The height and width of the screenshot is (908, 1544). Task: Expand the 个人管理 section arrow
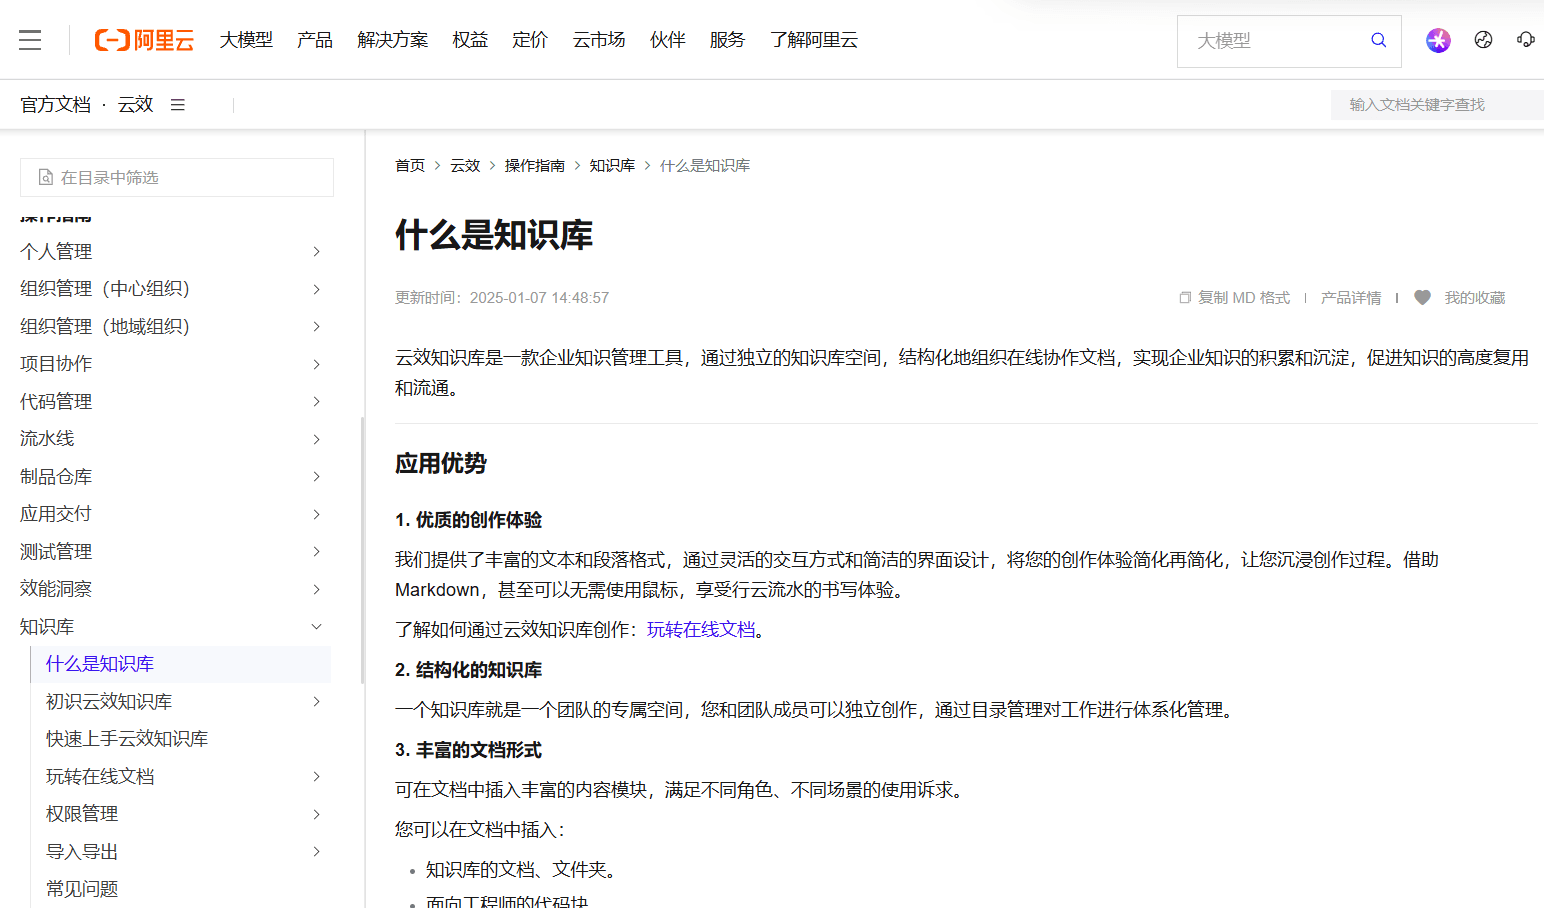pos(316,252)
